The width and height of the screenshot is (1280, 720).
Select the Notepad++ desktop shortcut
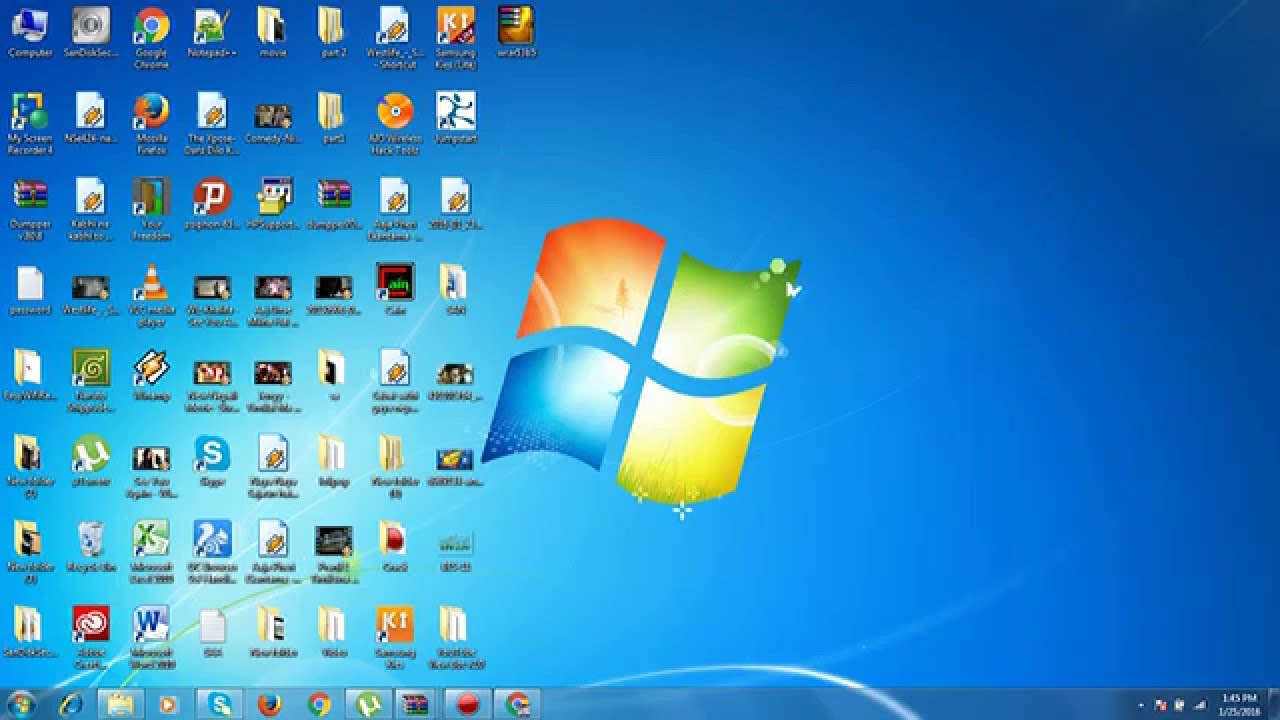(x=211, y=34)
